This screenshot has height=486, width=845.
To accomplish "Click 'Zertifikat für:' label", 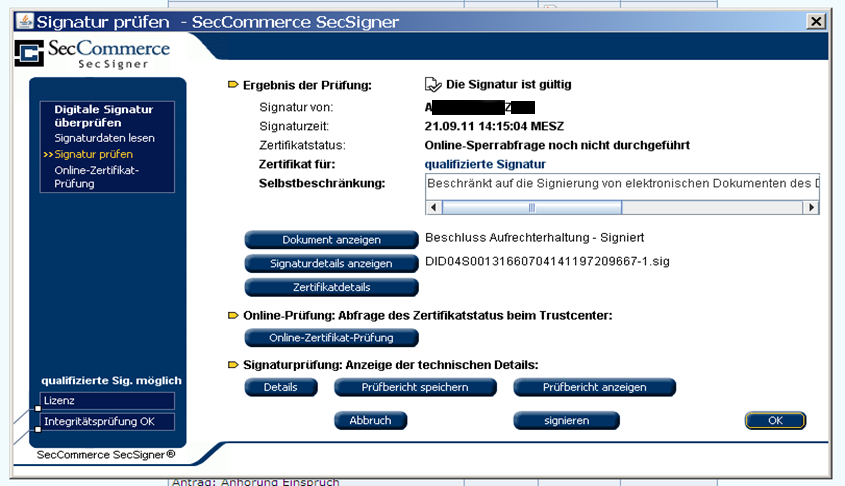I will click(297, 164).
